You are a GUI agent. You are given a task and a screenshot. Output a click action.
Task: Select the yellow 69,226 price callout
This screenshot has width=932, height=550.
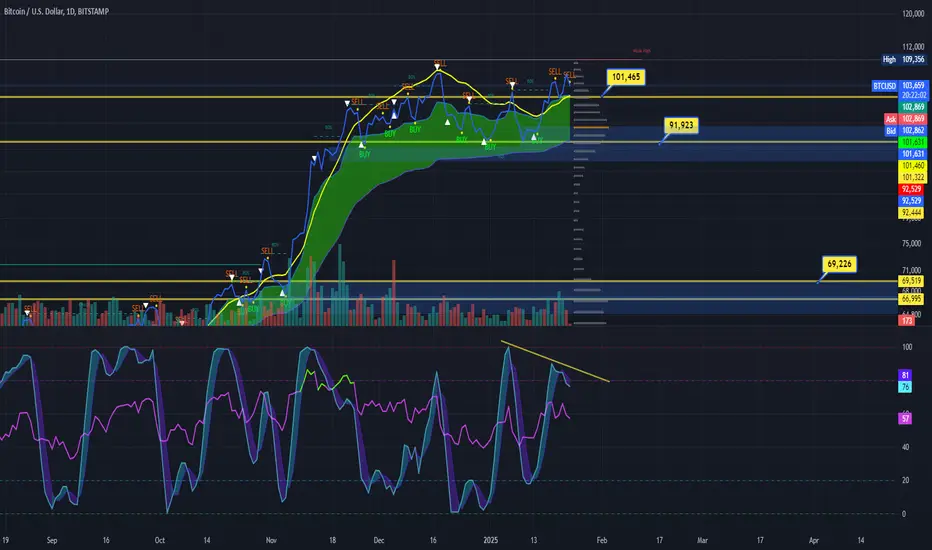pyautogui.click(x=839, y=263)
